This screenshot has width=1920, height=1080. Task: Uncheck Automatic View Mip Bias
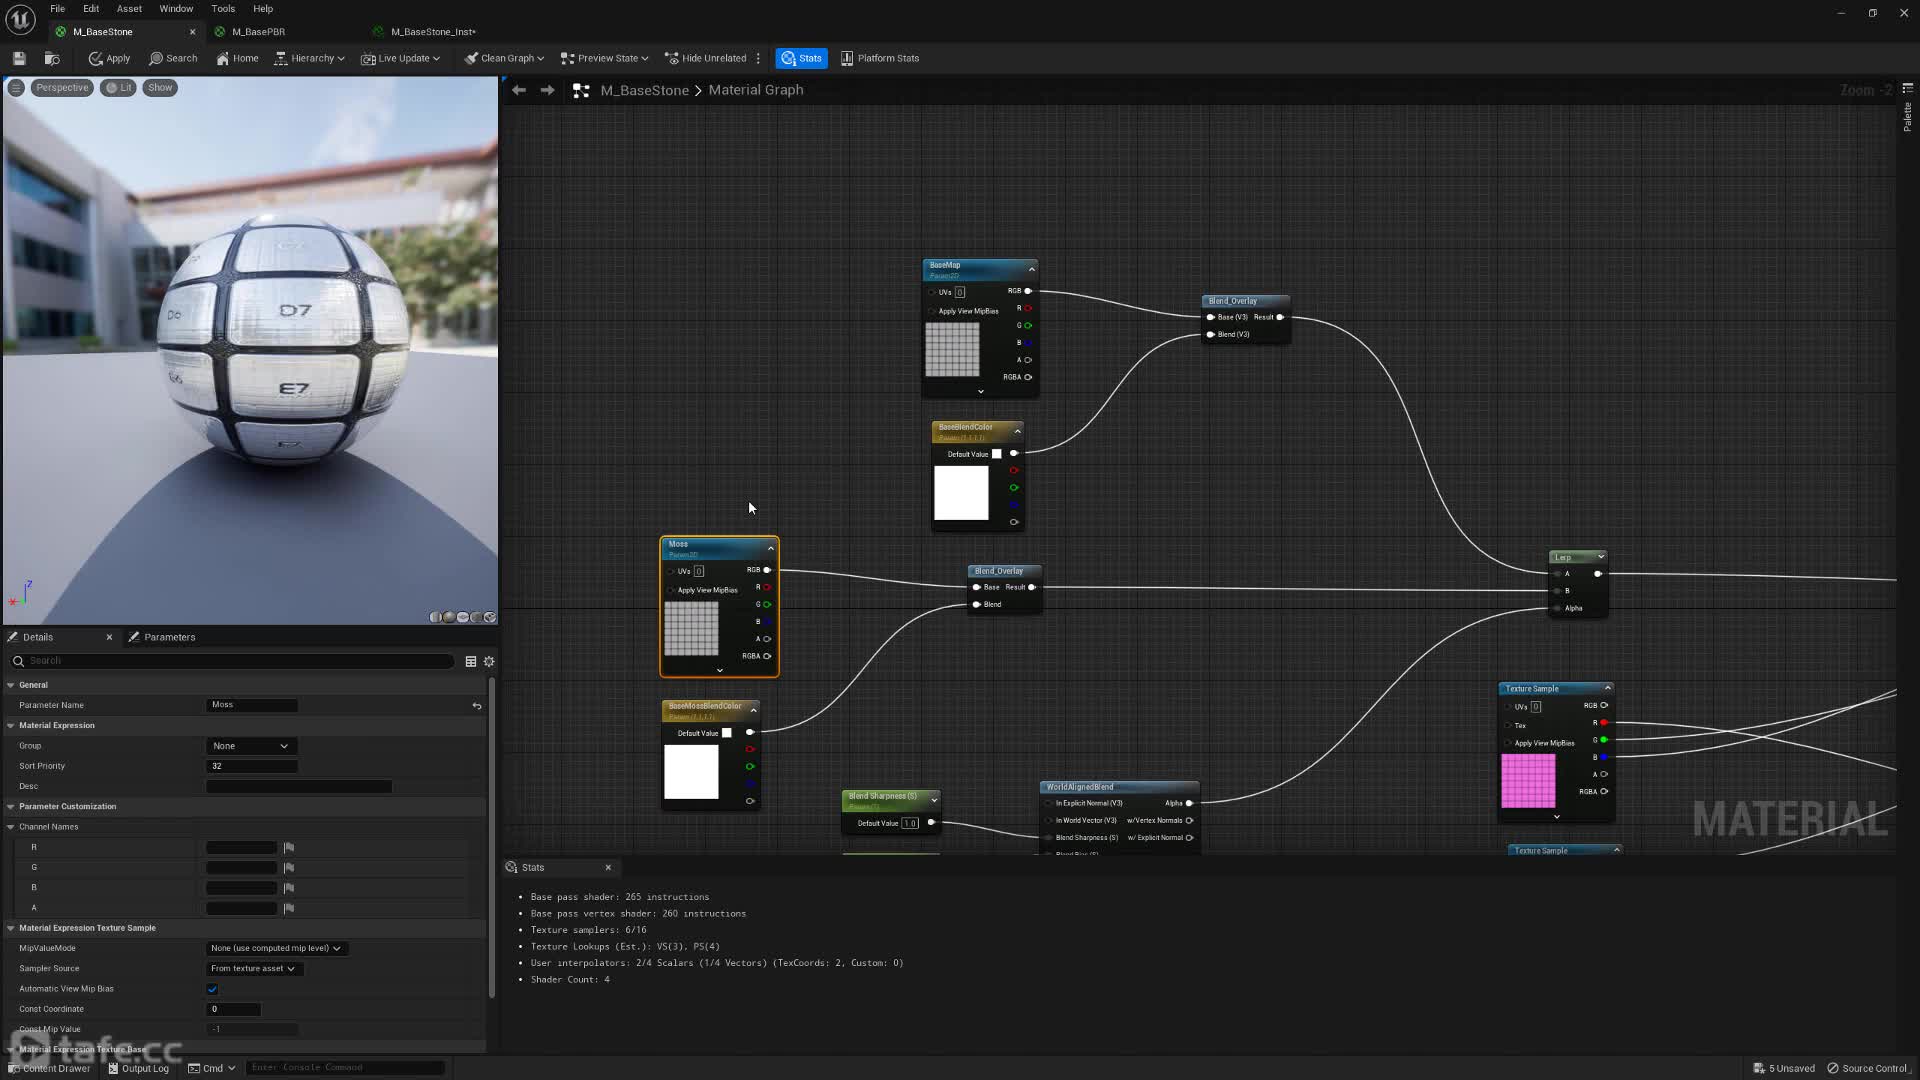coord(212,989)
